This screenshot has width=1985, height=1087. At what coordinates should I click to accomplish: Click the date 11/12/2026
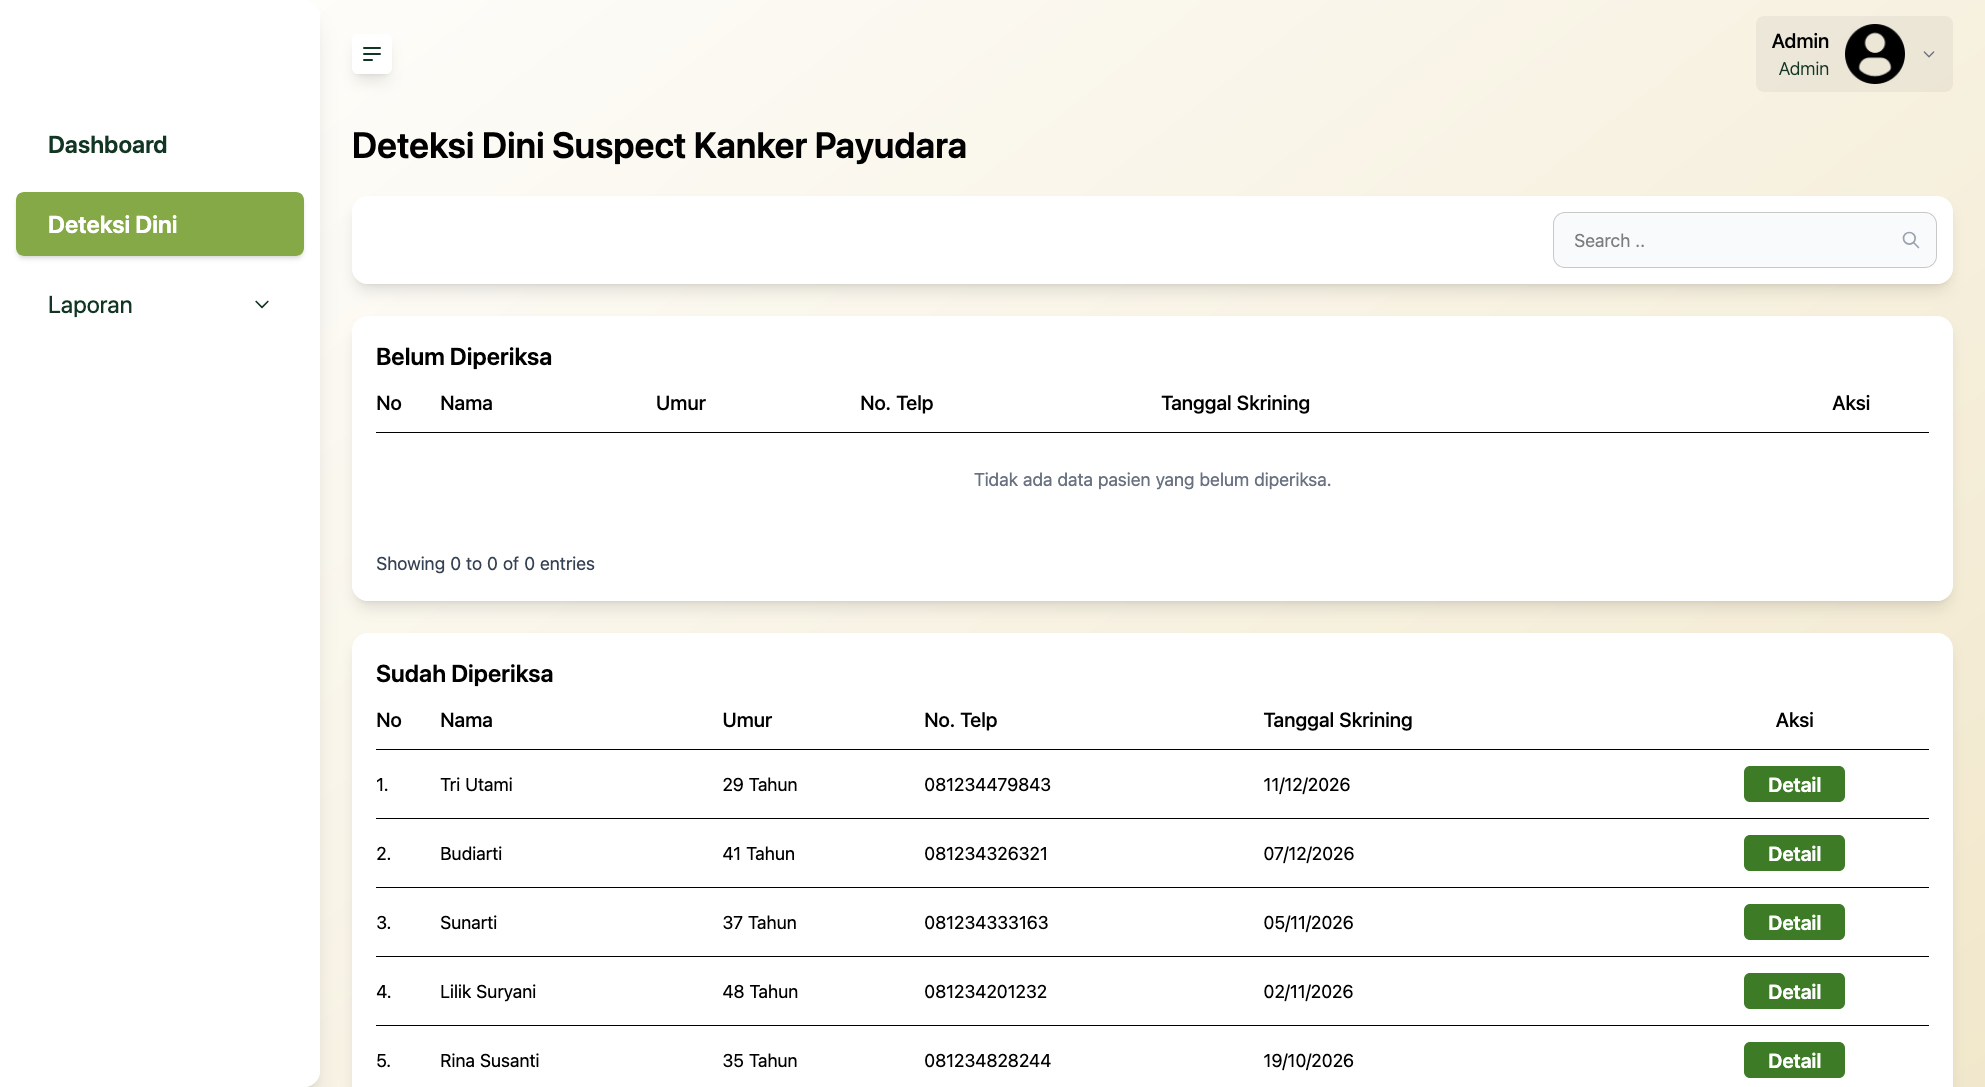pos(1306,785)
